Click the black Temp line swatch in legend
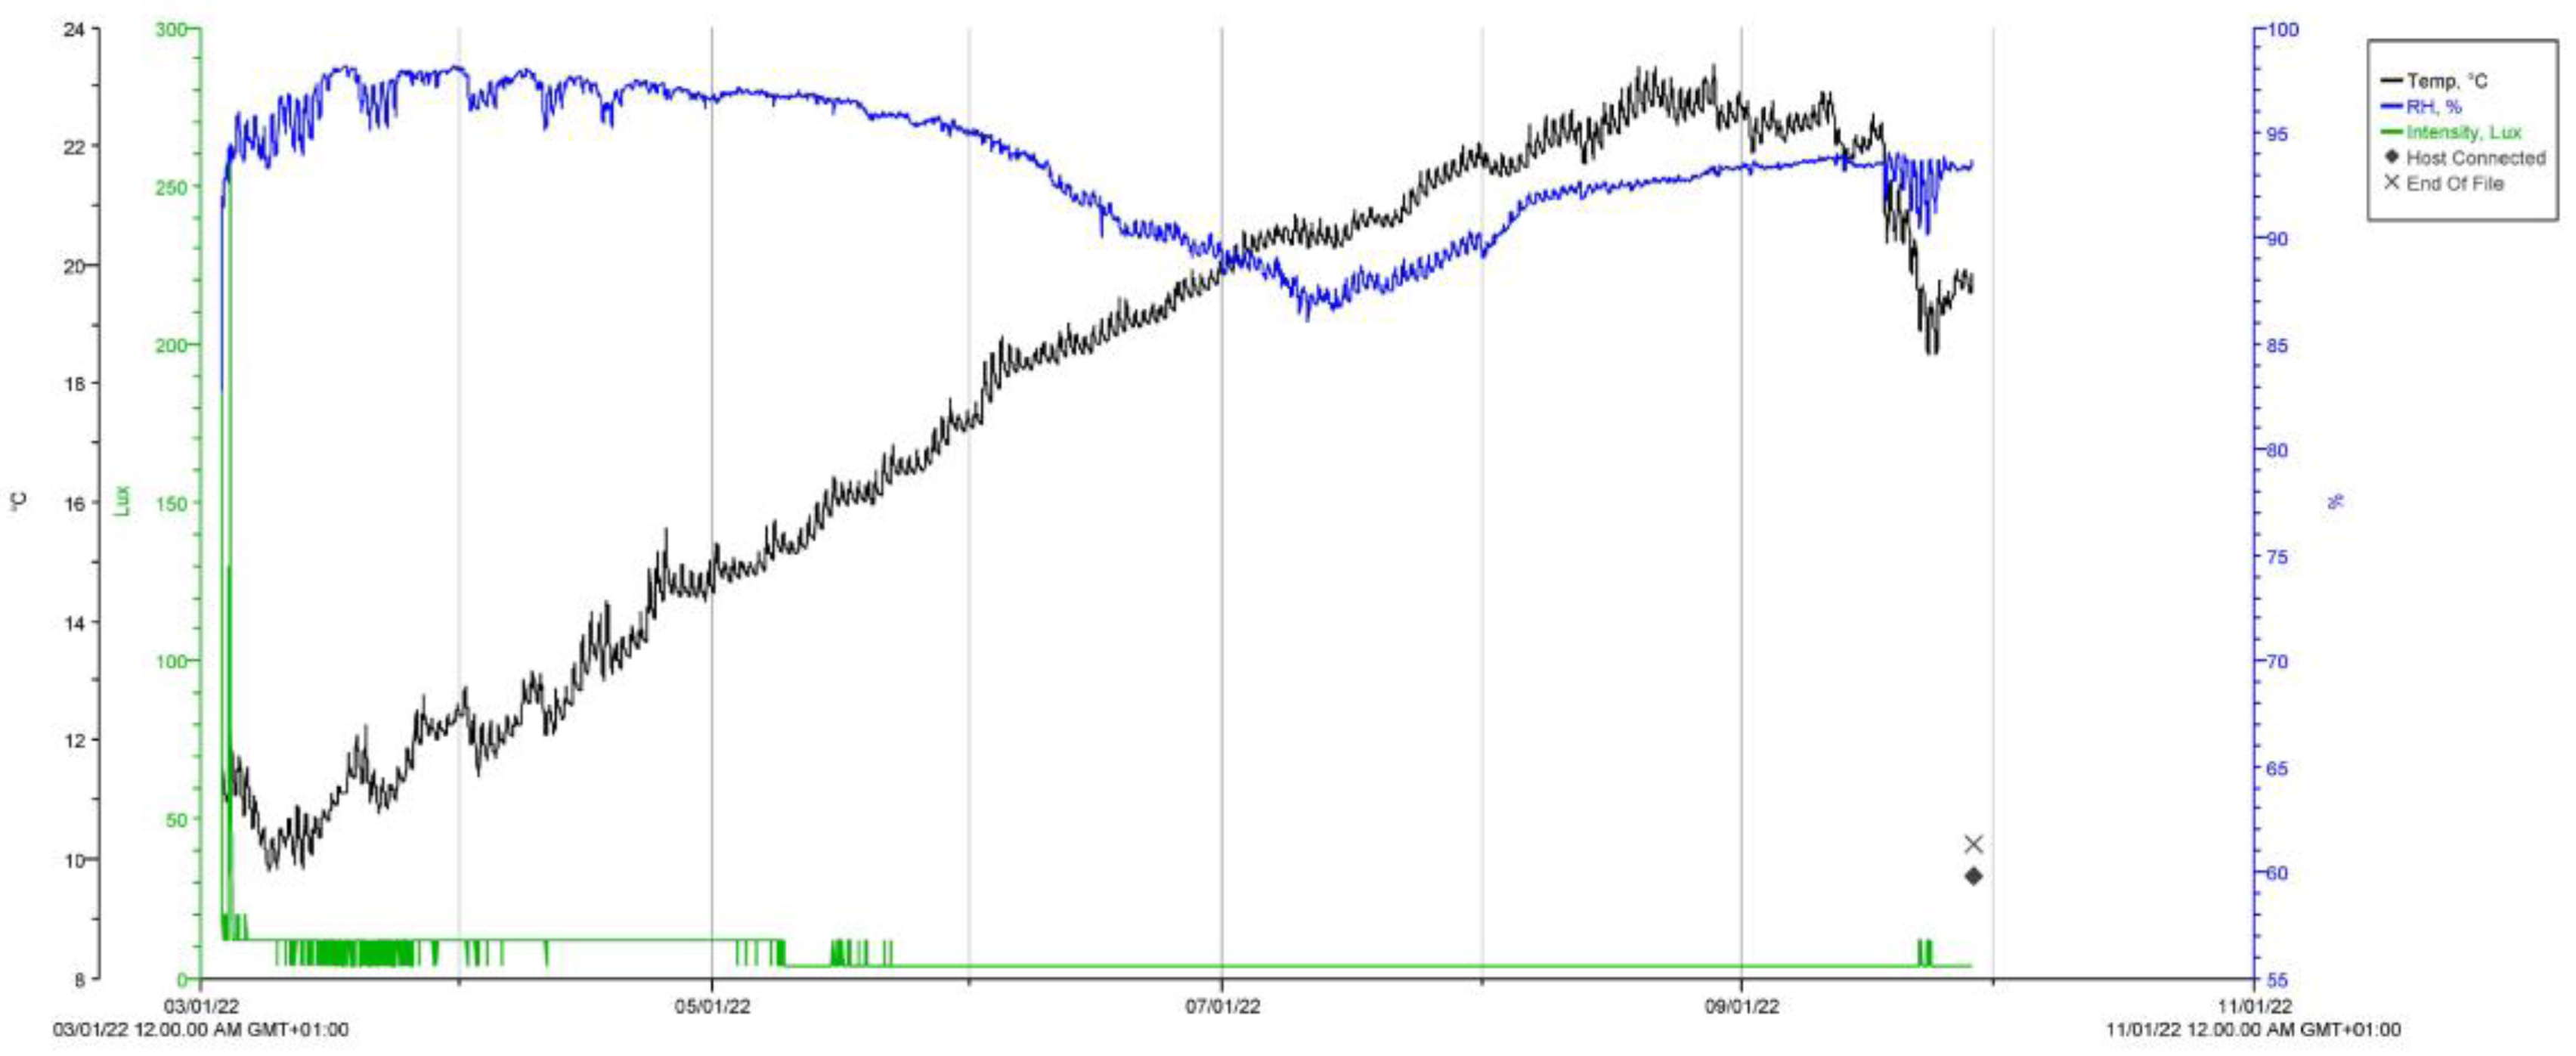Viewport: 2576px width, 1056px height. coord(2392,81)
